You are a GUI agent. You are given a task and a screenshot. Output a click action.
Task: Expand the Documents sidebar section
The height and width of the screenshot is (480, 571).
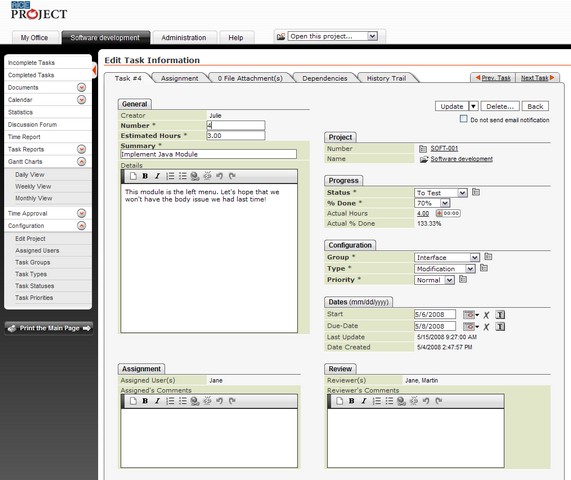click(82, 87)
